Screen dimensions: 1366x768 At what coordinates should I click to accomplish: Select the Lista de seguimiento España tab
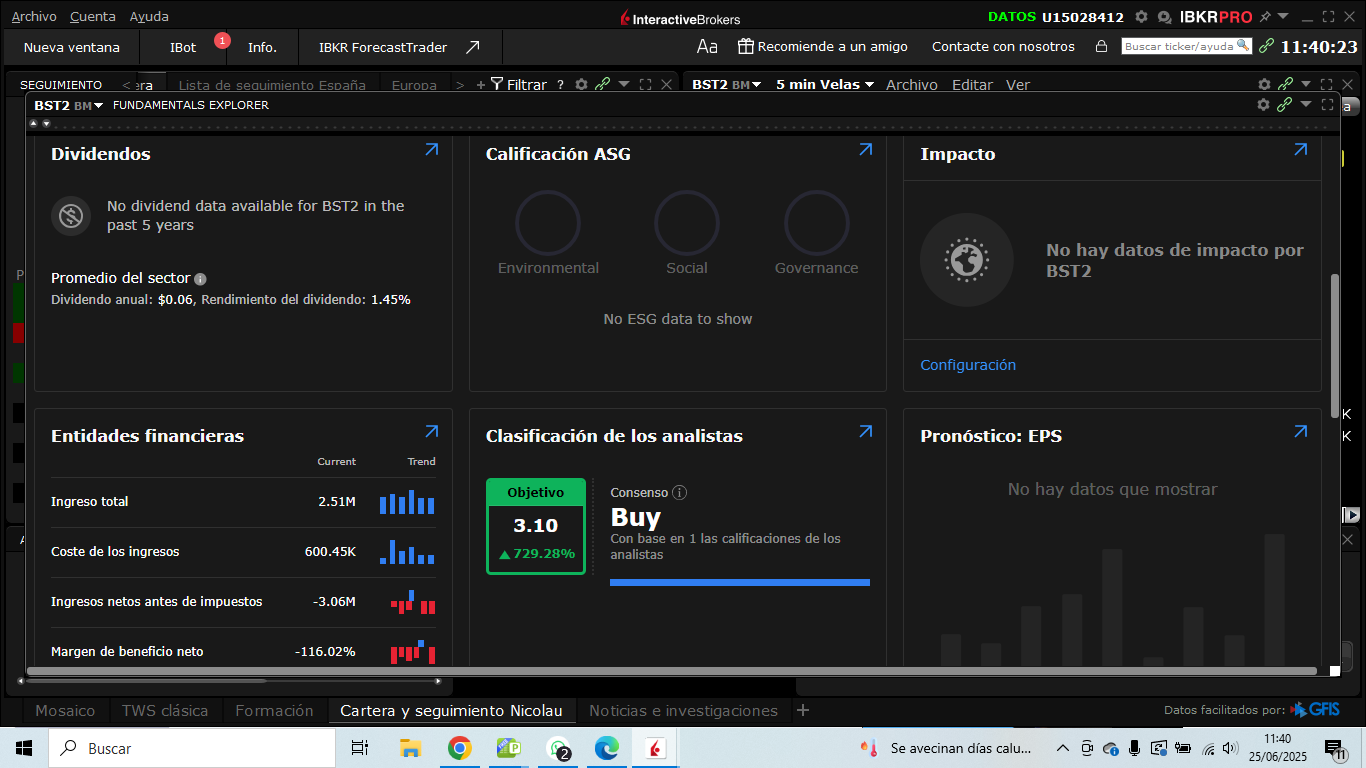point(272,85)
